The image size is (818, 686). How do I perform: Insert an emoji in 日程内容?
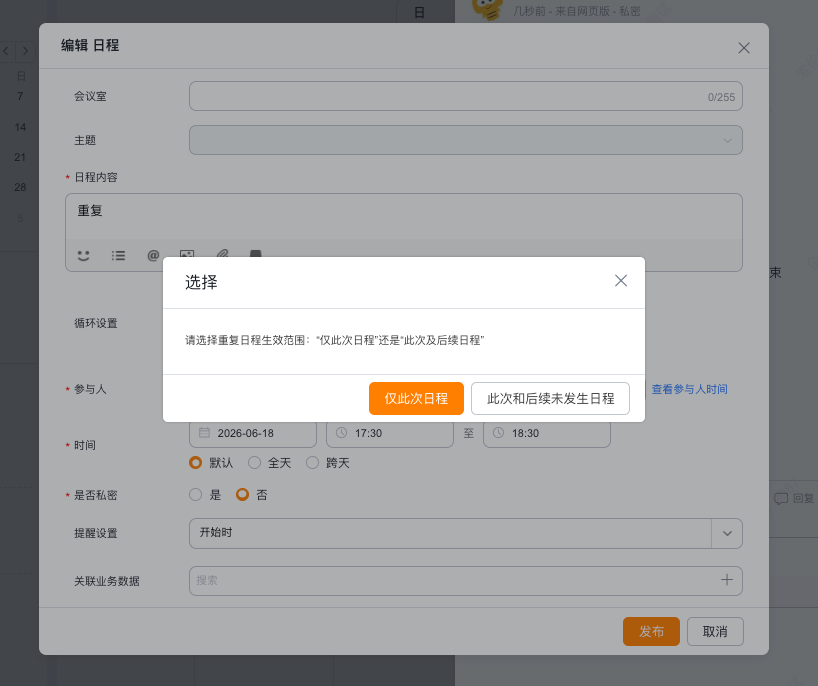[83, 255]
